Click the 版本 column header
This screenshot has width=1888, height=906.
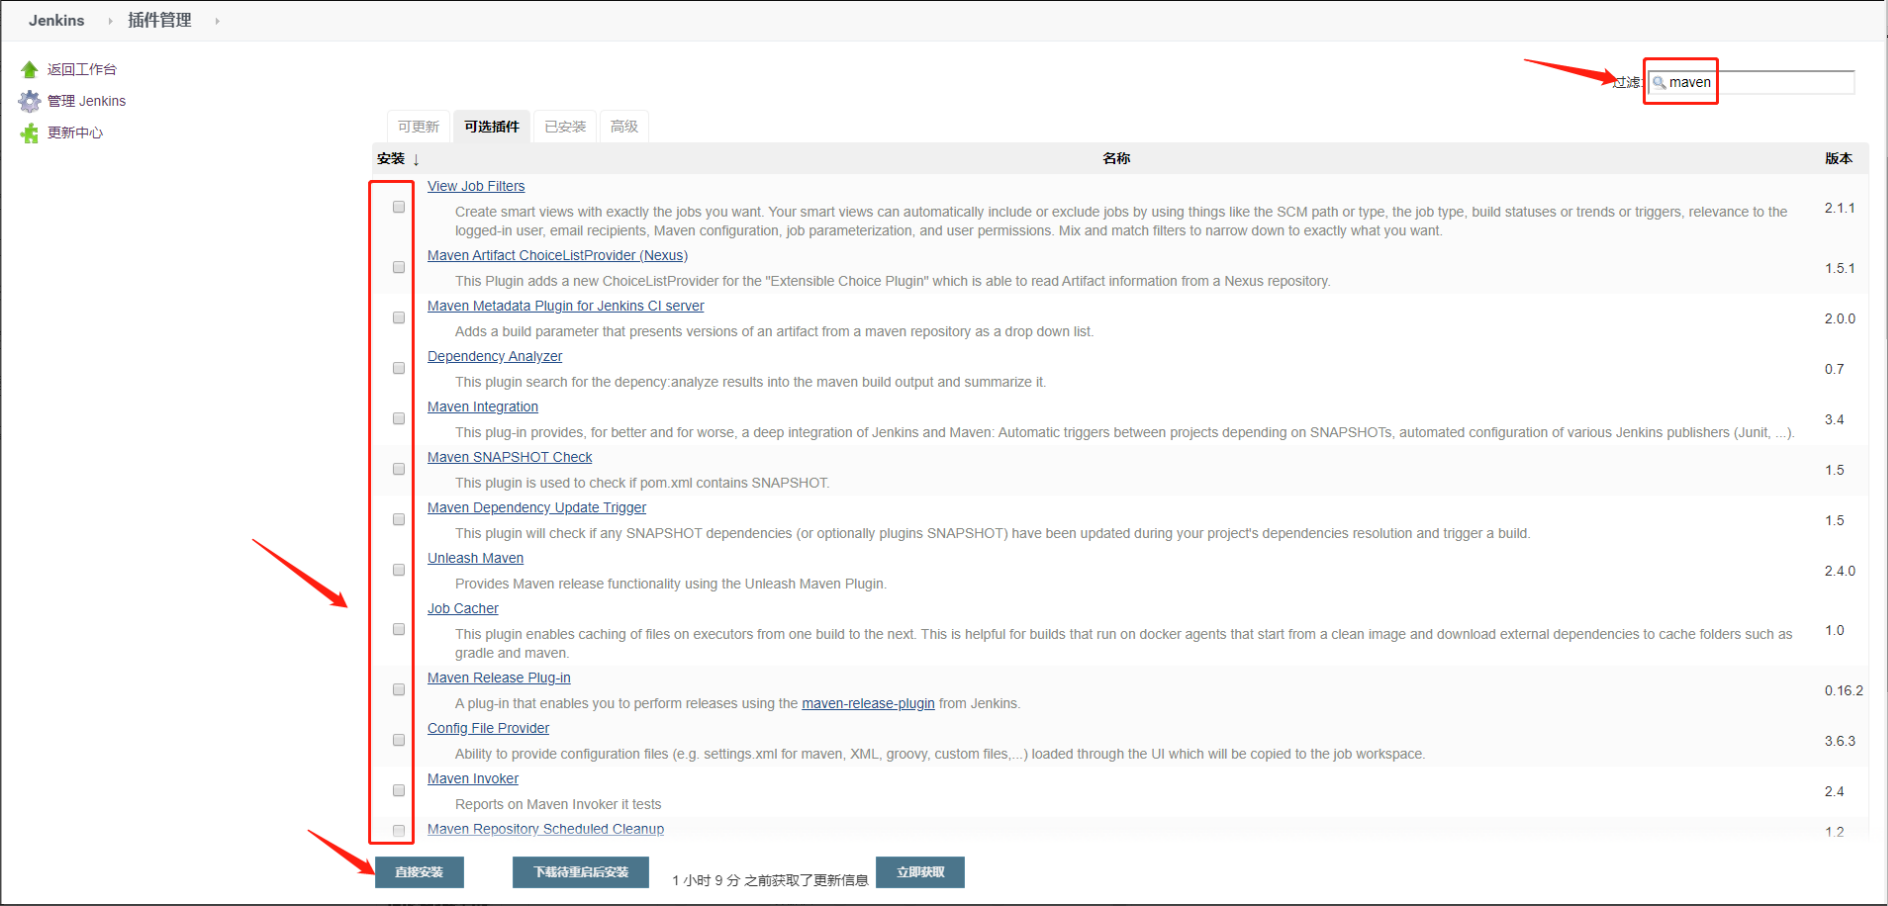pos(1838,158)
